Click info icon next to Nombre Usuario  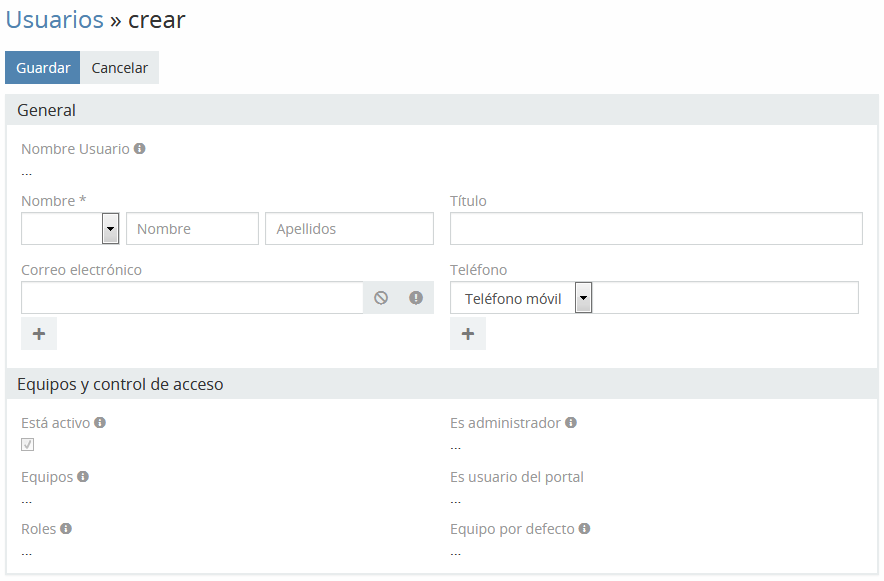(x=140, y=149)
